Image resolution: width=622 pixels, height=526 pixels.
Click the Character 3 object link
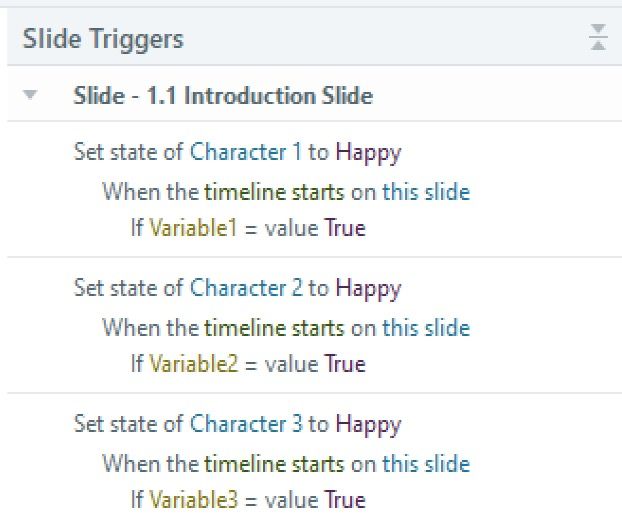tap(246, 424)
